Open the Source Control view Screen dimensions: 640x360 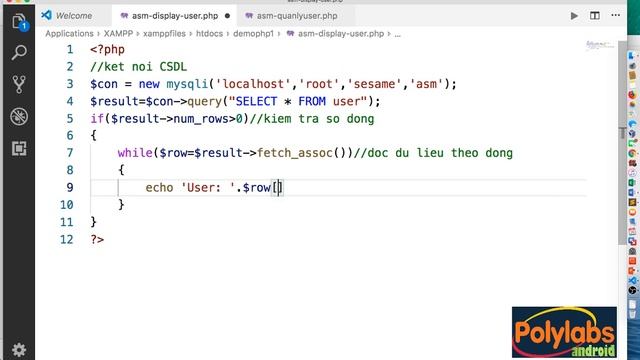19,84
